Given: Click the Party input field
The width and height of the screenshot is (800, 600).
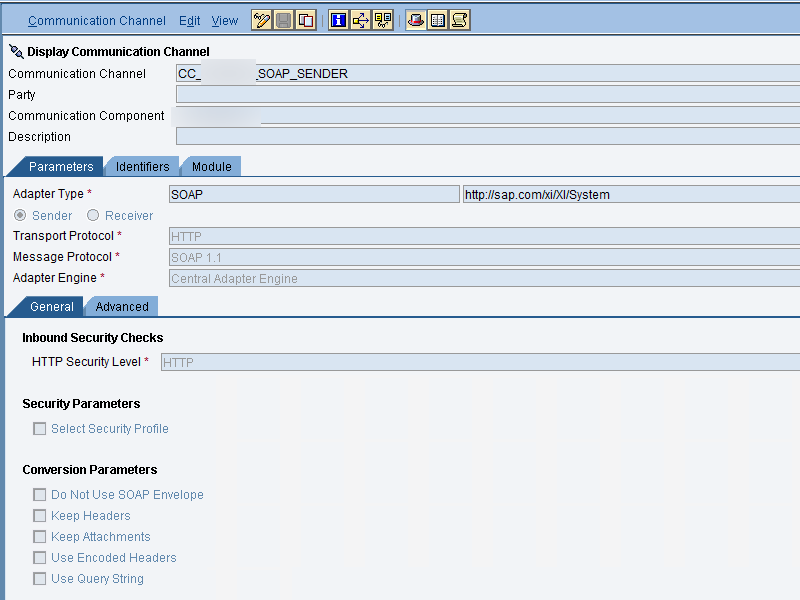Looking at the screenshot, I should point(488,94).
